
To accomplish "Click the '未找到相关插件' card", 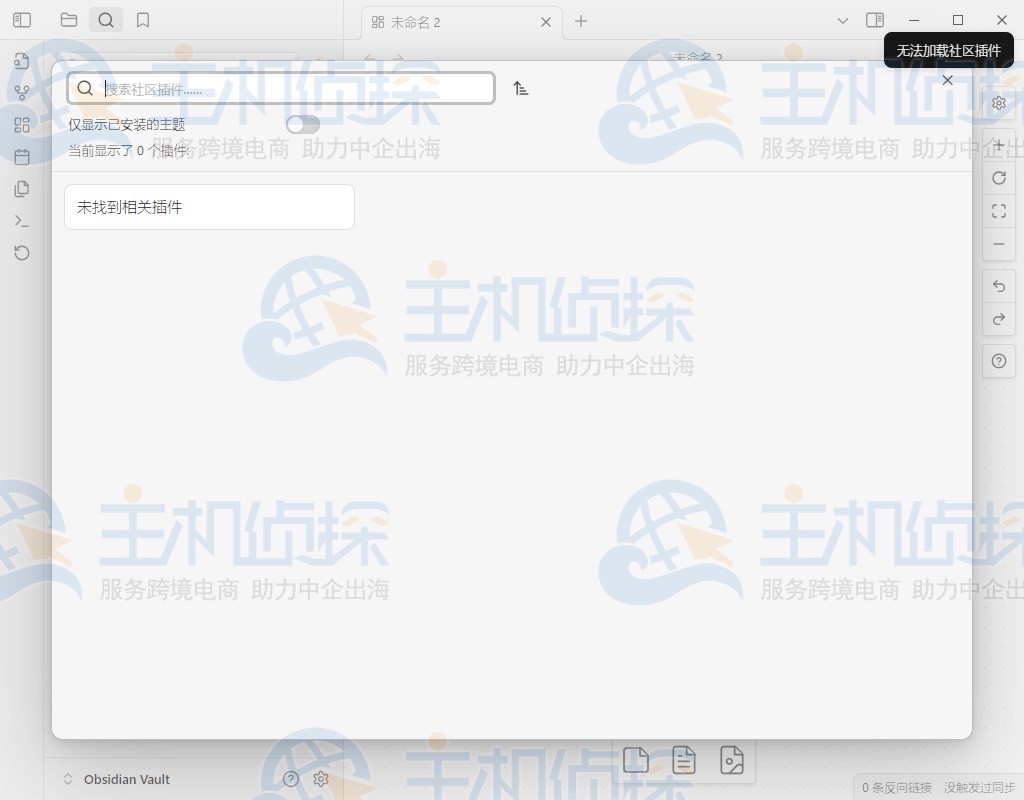I will pos(208,207).
